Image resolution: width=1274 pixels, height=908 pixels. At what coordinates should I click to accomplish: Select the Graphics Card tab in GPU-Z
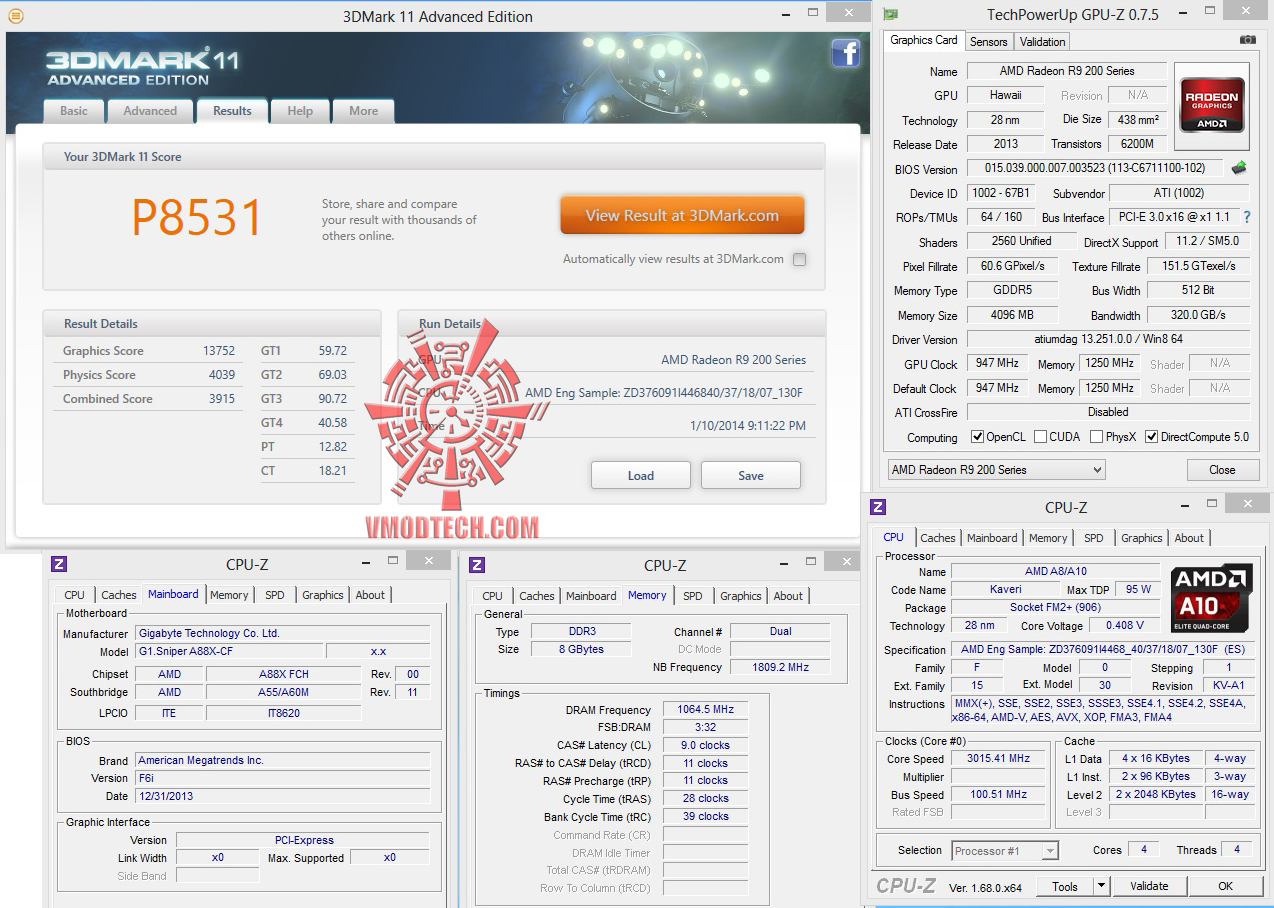924,40
